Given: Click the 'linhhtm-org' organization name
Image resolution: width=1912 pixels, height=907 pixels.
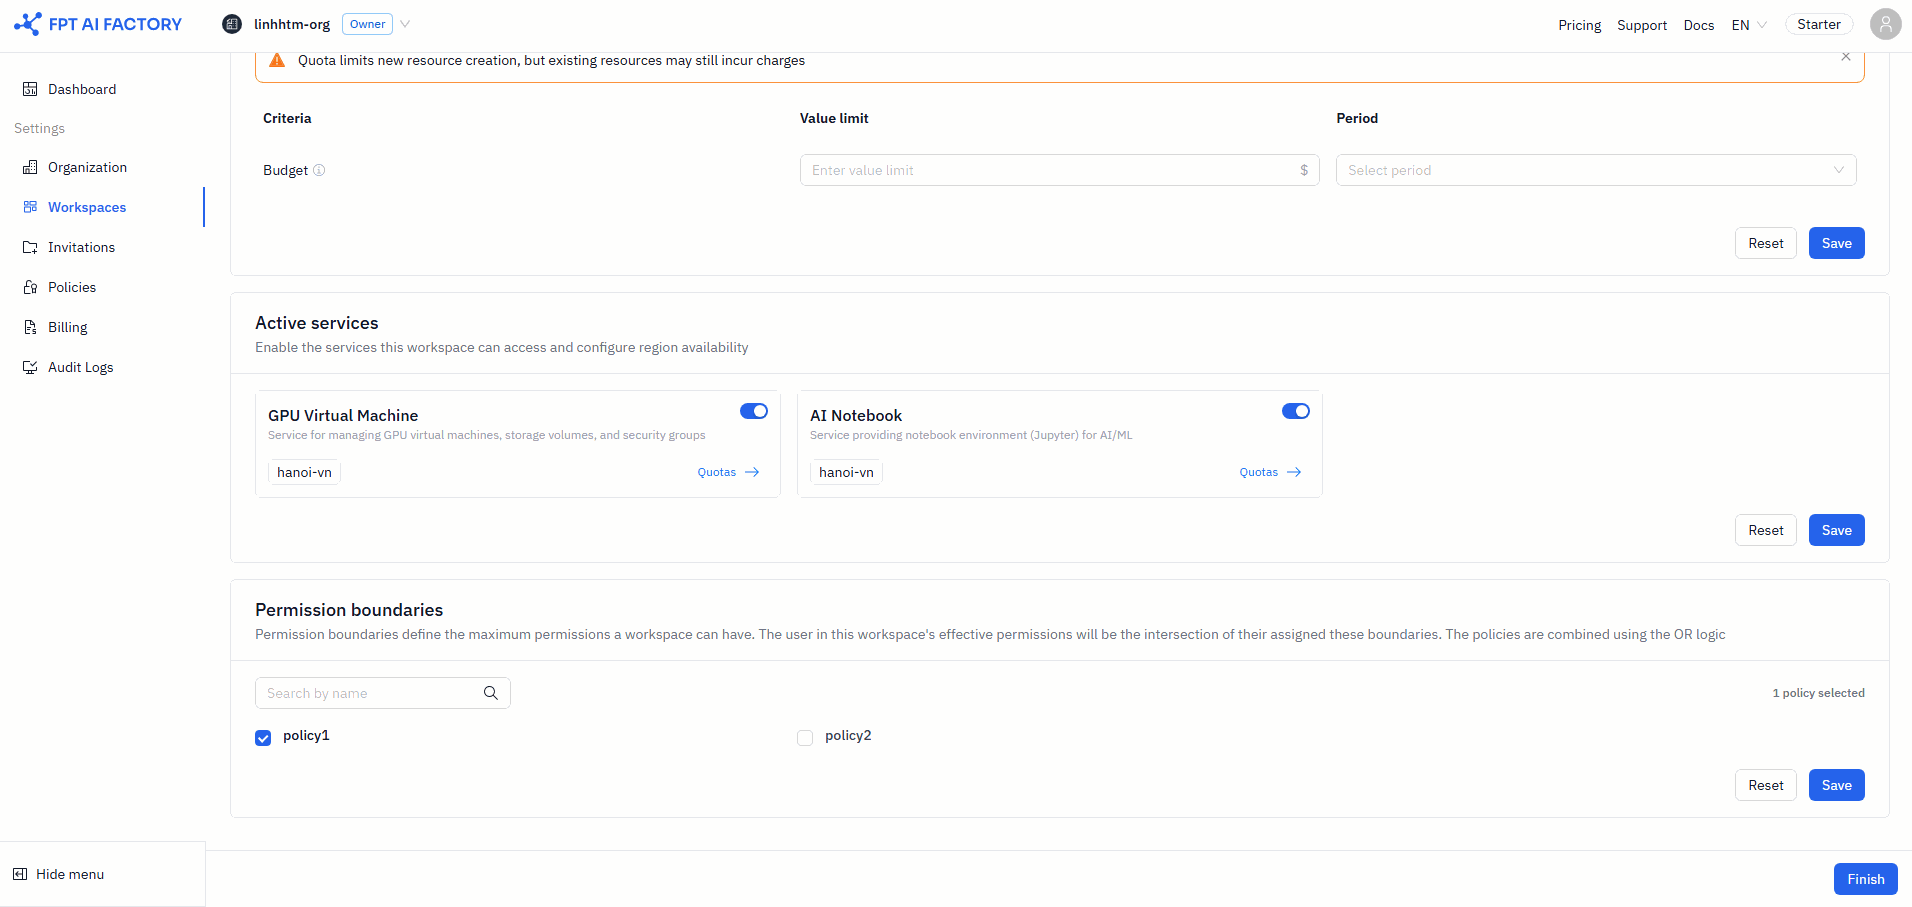Looking at the screenshot, I should (x=292, y=24).
